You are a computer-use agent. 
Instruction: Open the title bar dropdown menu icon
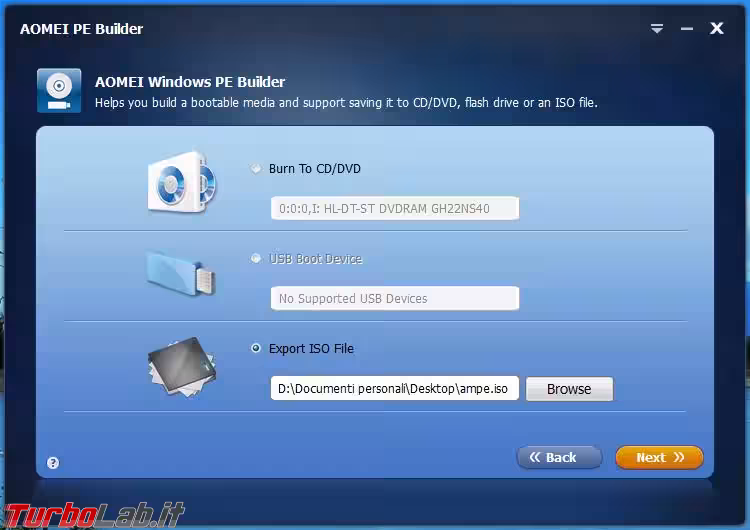point(657,29)
